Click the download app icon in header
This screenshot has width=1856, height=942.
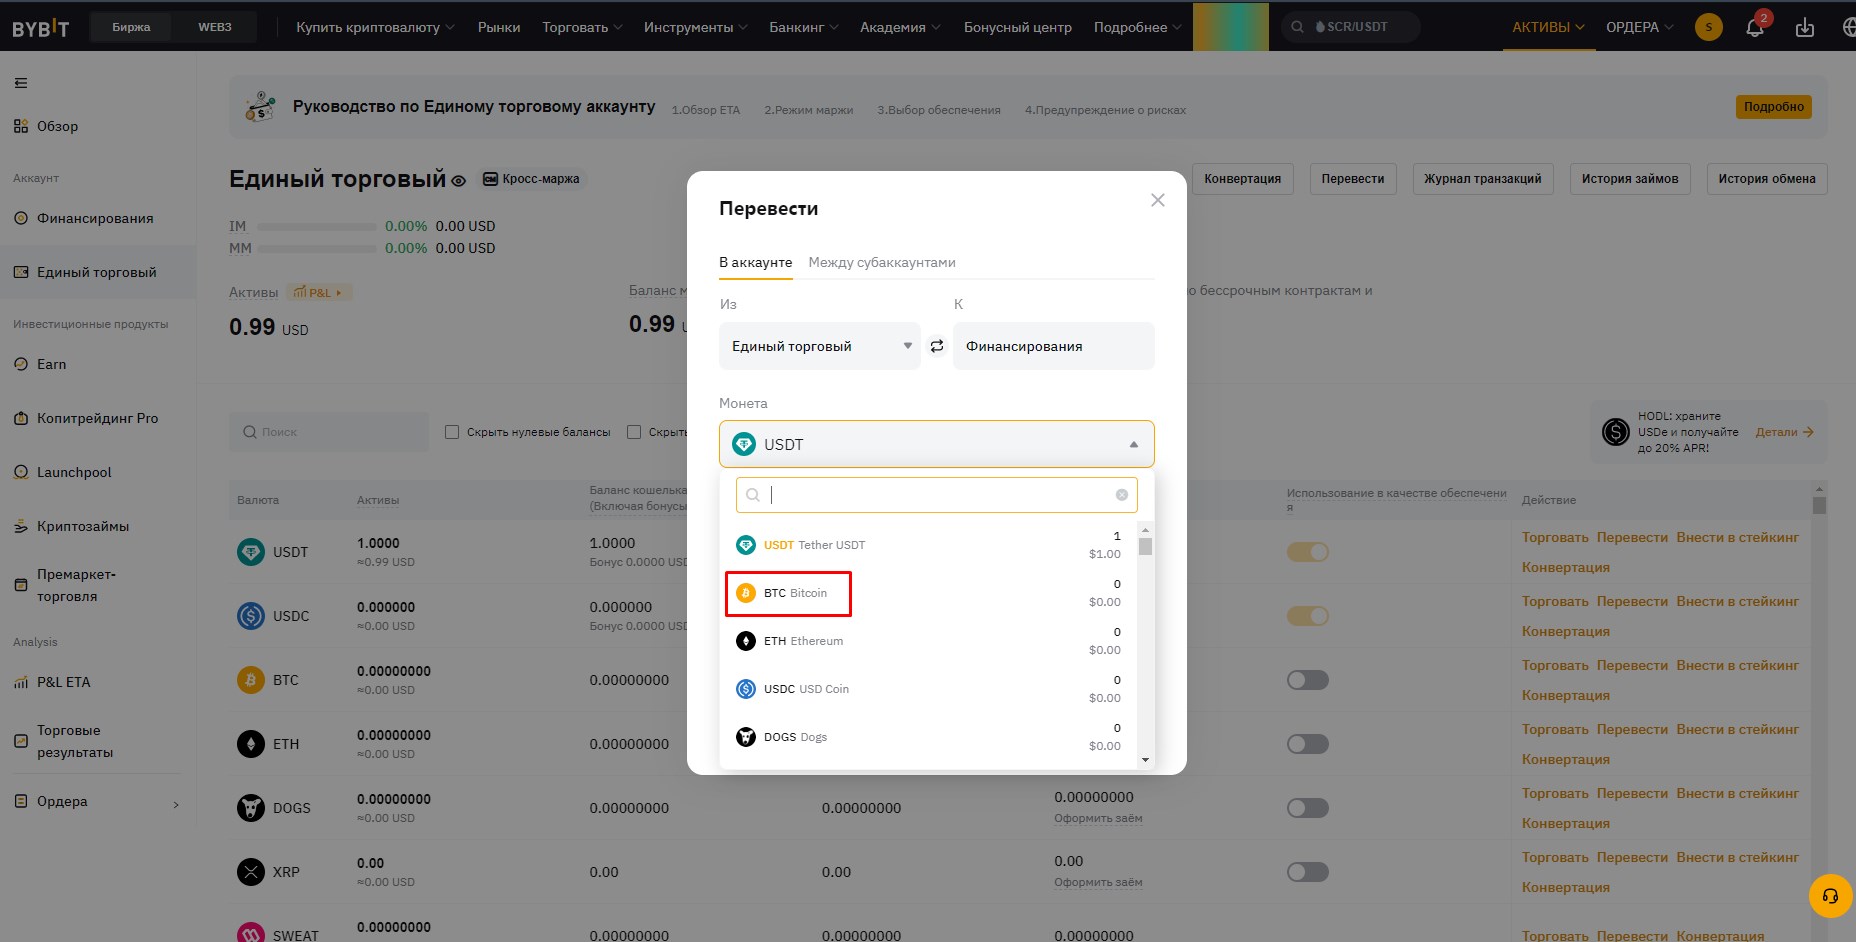coord(1804,27)
